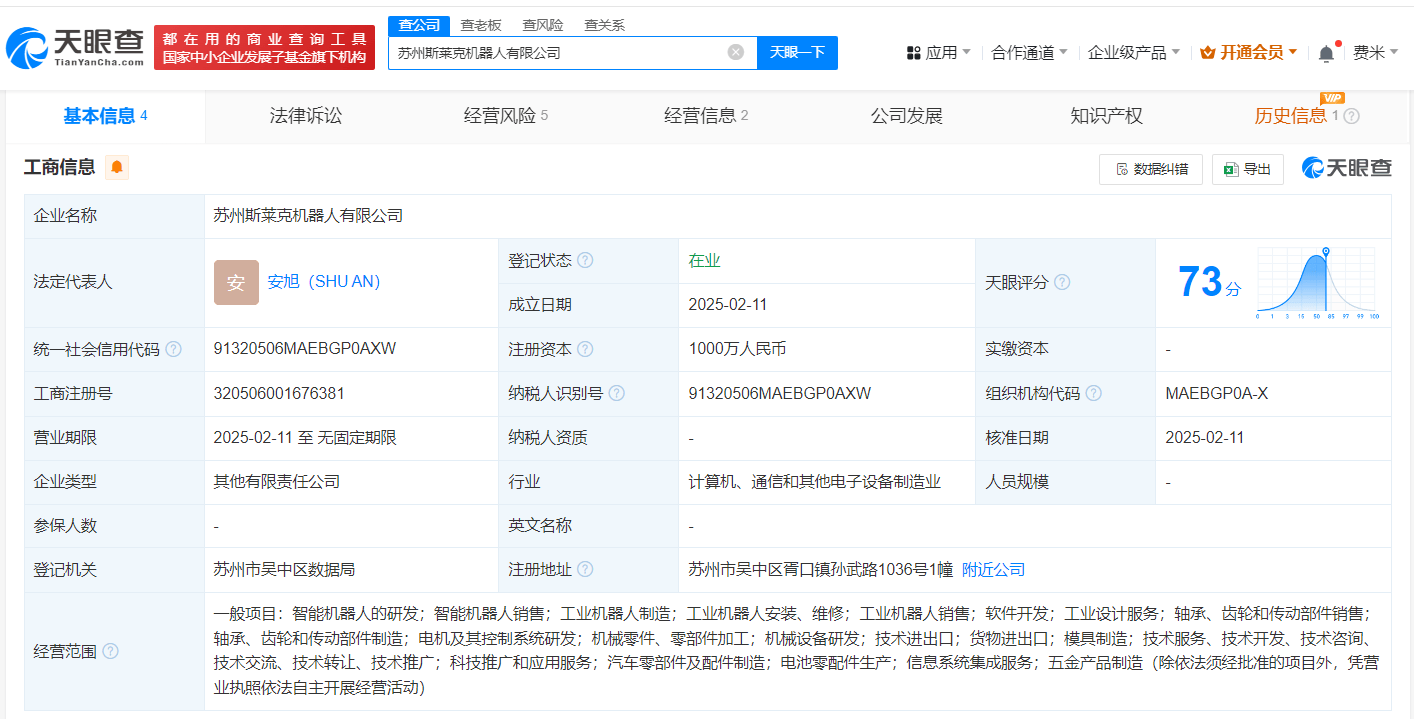This screenshot has width=1414, height=719.
Task: Open legal representative 安旭 link
Action: [x=324, y=282]
